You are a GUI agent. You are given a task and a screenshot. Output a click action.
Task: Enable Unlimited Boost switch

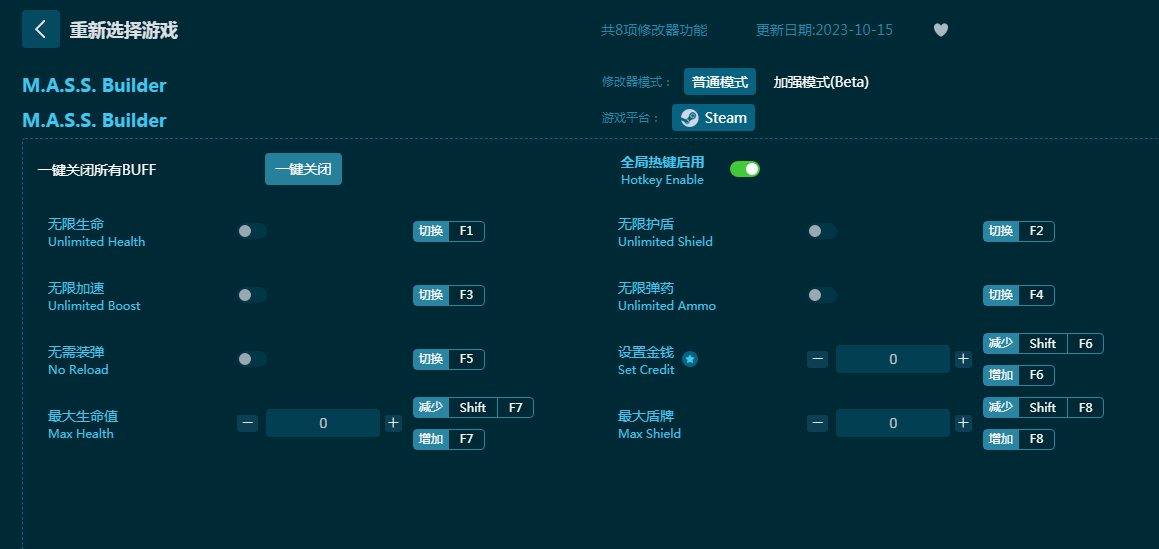(x=251, y=295)
